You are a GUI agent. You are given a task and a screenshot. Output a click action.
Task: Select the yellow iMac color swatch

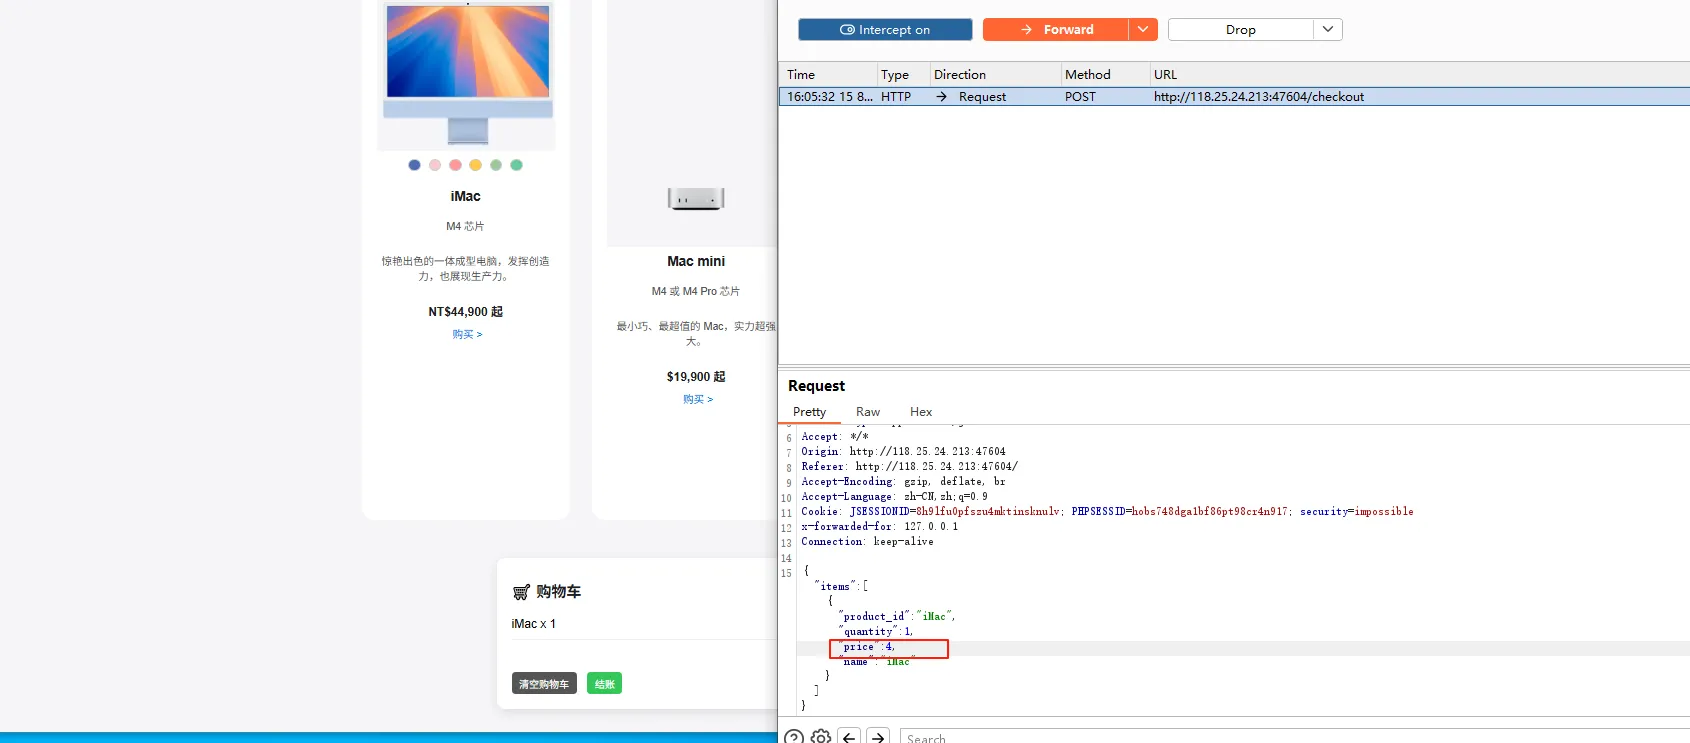tap(476, 165)
